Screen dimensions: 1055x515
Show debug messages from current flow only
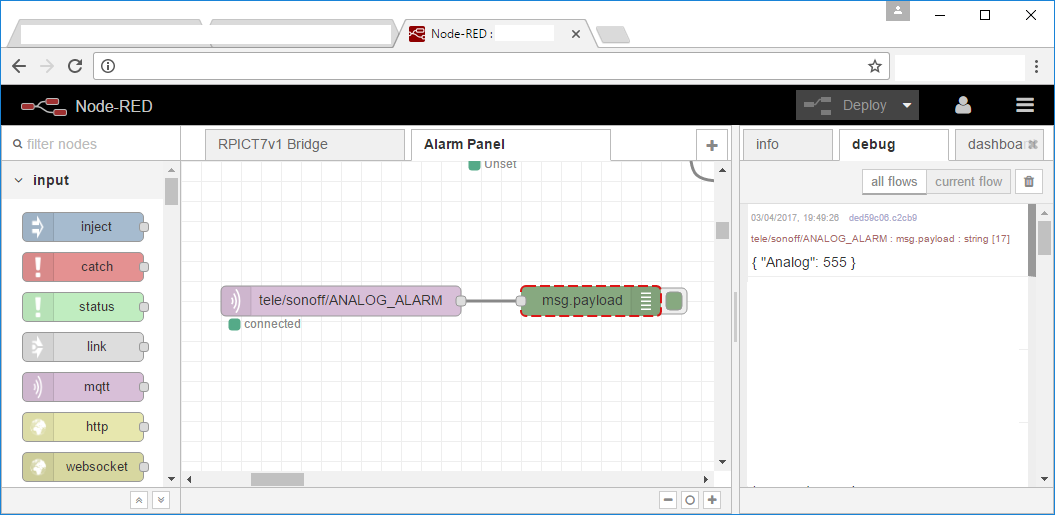tap(968, 182)
